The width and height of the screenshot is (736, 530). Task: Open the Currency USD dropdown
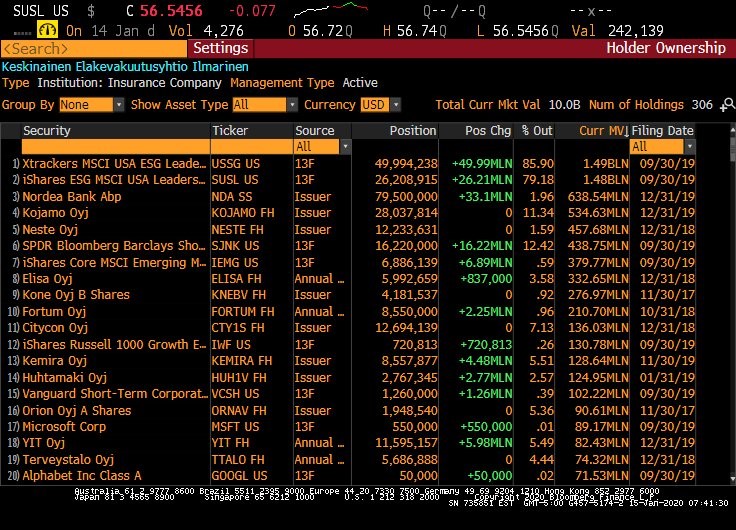coord(381,105)
